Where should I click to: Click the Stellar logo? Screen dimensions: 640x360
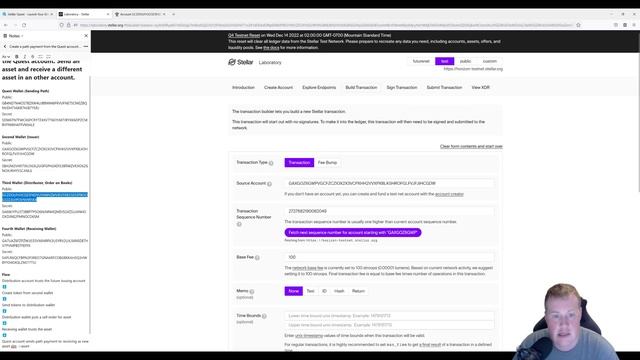tap(241, 62)
